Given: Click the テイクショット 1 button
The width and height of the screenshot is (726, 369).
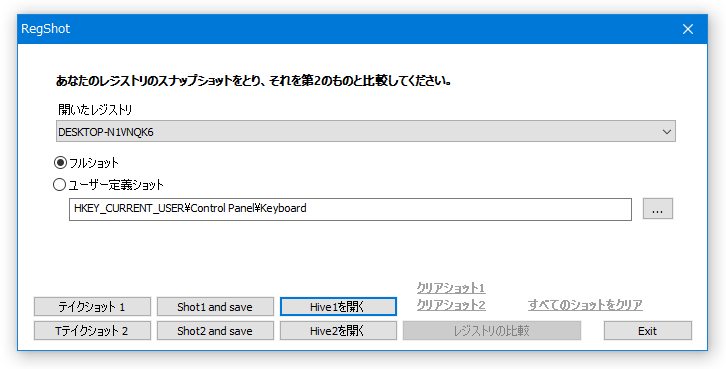Looking at the screenshot, I should tap(92, 306).
